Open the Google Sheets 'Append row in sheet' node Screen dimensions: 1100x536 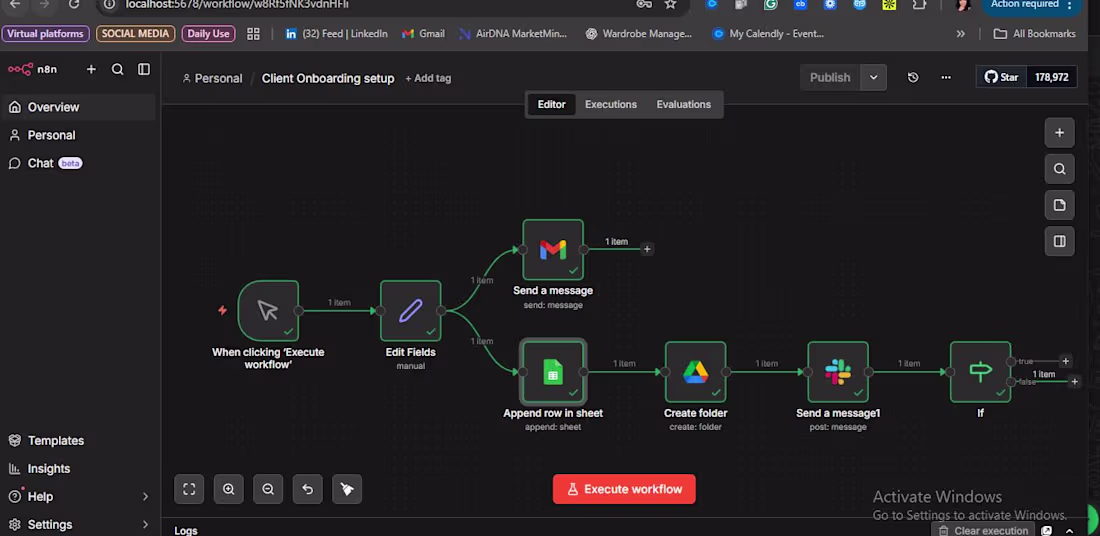click(x=553, y=372)
